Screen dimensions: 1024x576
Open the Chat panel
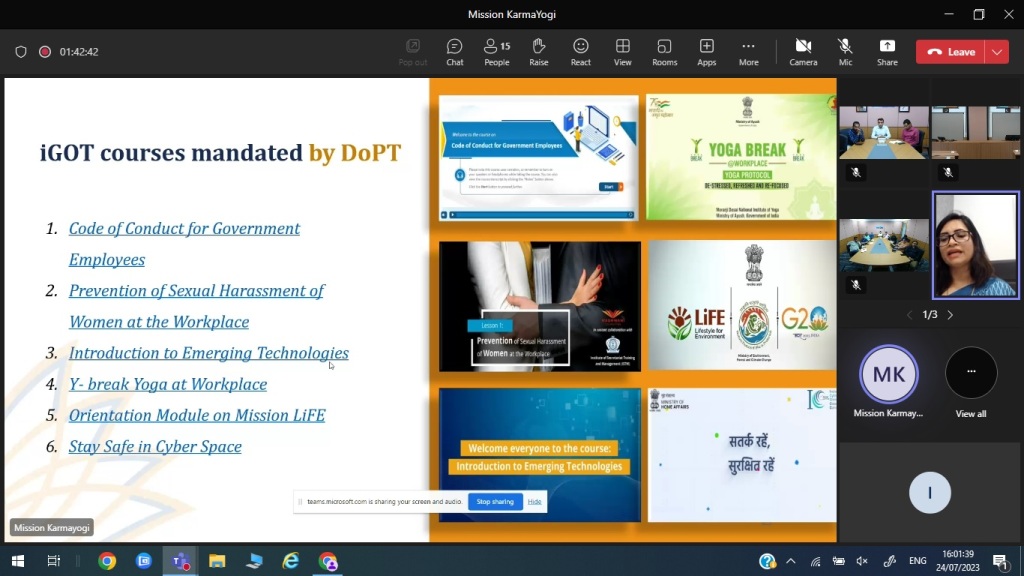click(x=455, y=52)
